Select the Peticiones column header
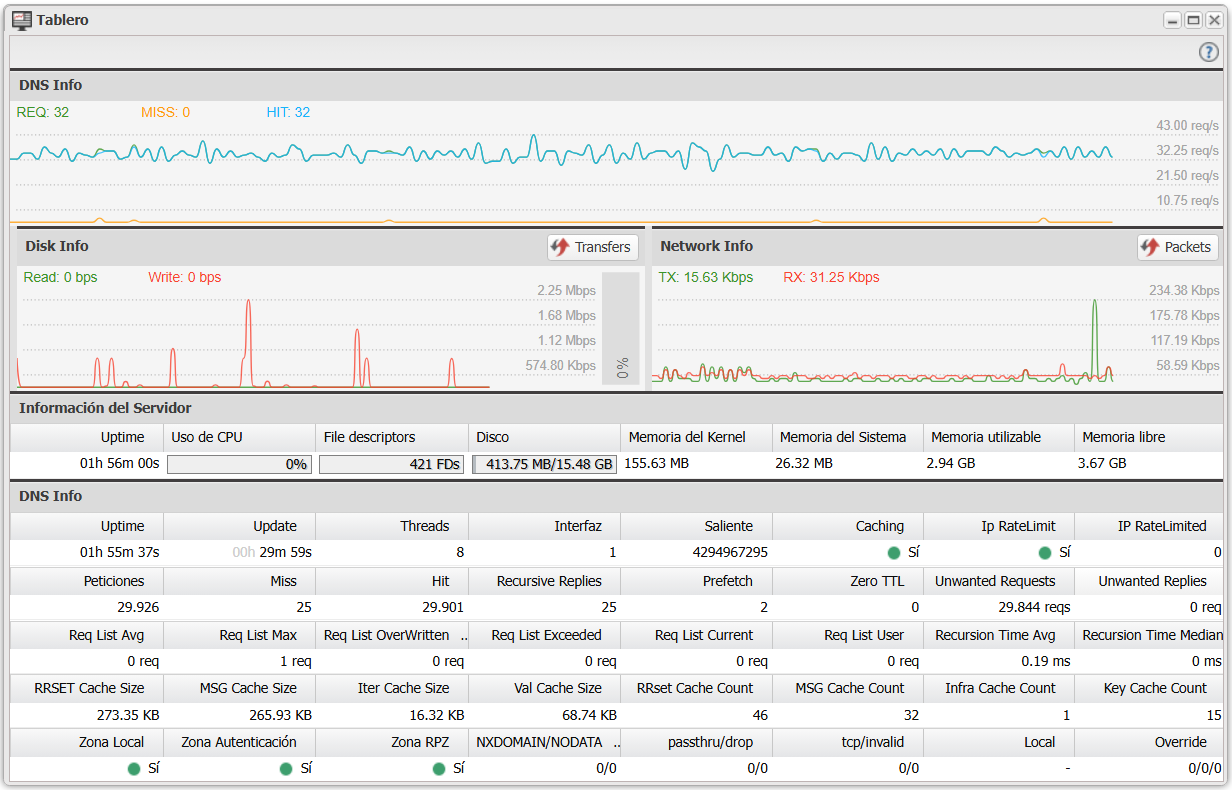The height and width of the screenshot is (790, 1232). click(x=114, y=581)
